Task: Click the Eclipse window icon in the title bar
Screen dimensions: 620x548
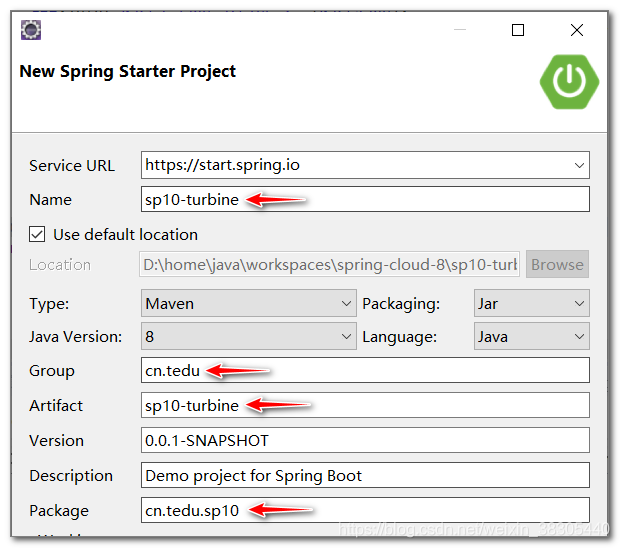Action: pos(31,30)
